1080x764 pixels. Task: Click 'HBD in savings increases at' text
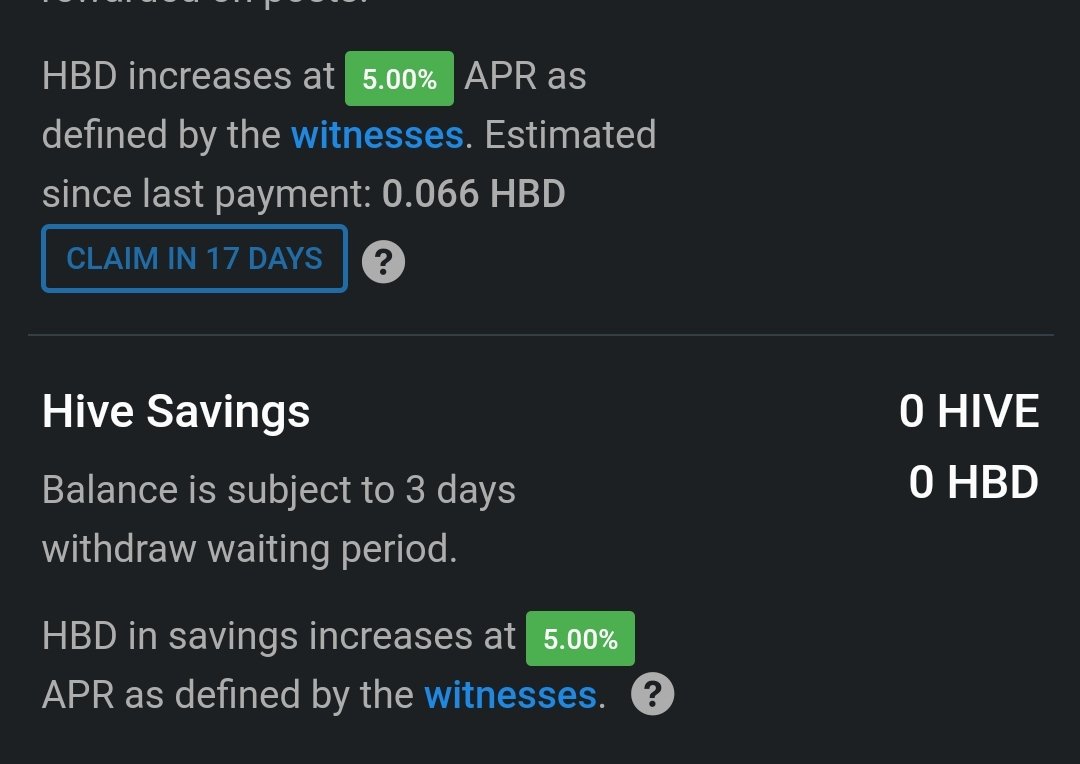pos(279,635)
